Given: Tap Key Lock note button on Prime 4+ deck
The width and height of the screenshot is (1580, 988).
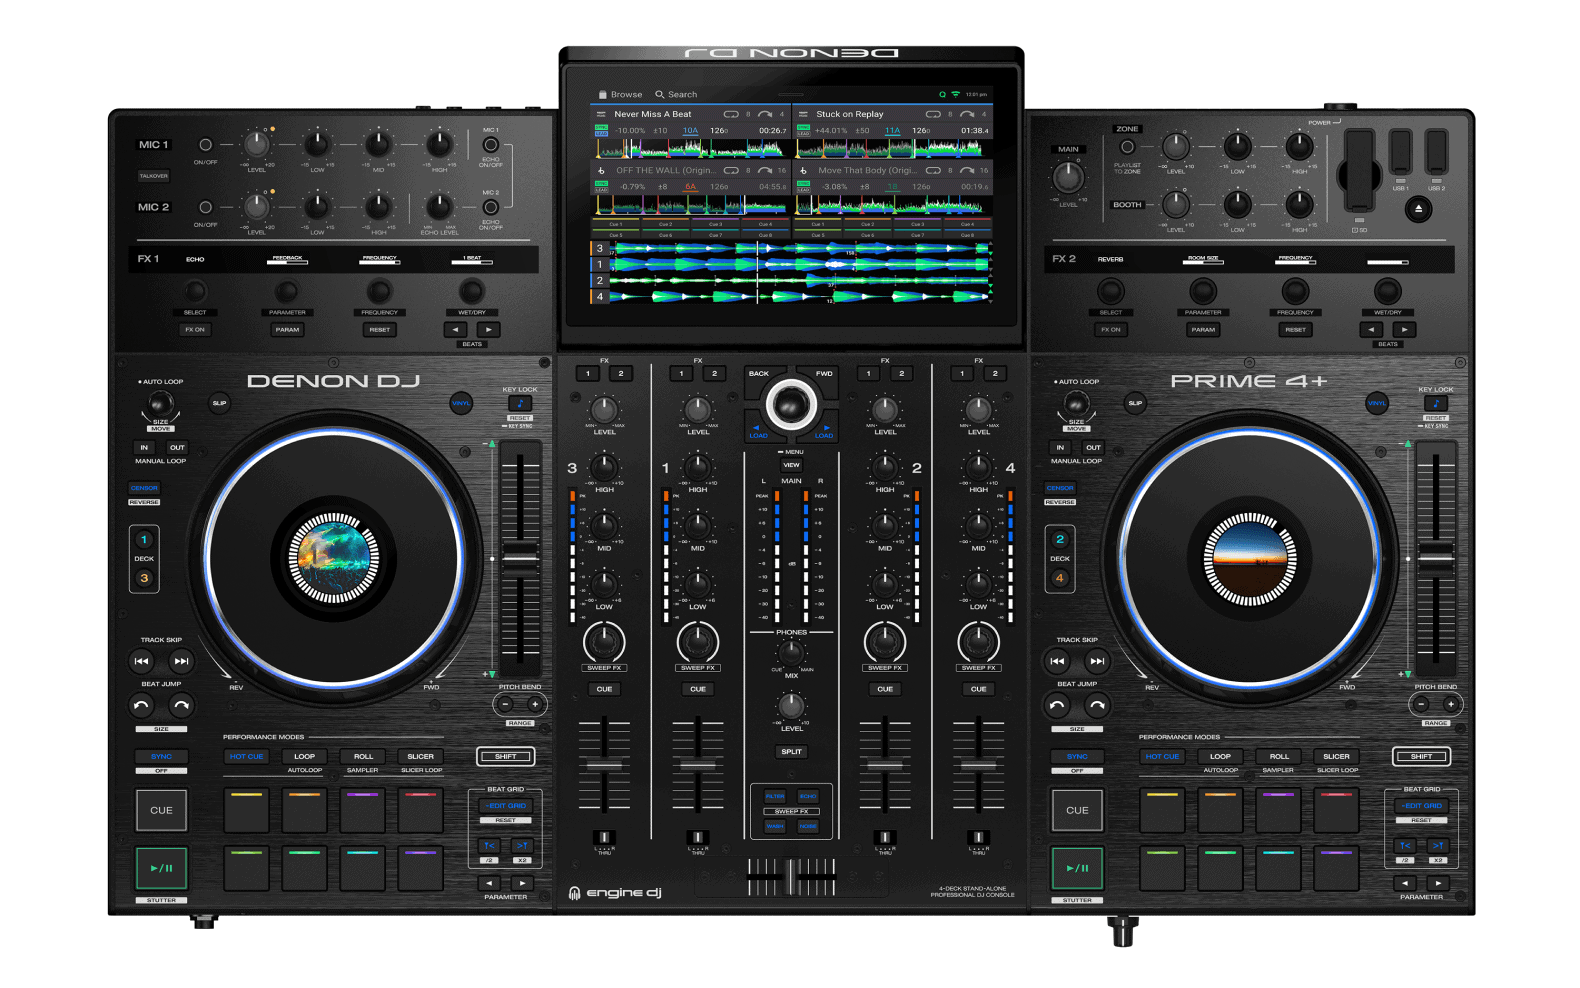Looking at the screenshot, I should [1436, 404].
